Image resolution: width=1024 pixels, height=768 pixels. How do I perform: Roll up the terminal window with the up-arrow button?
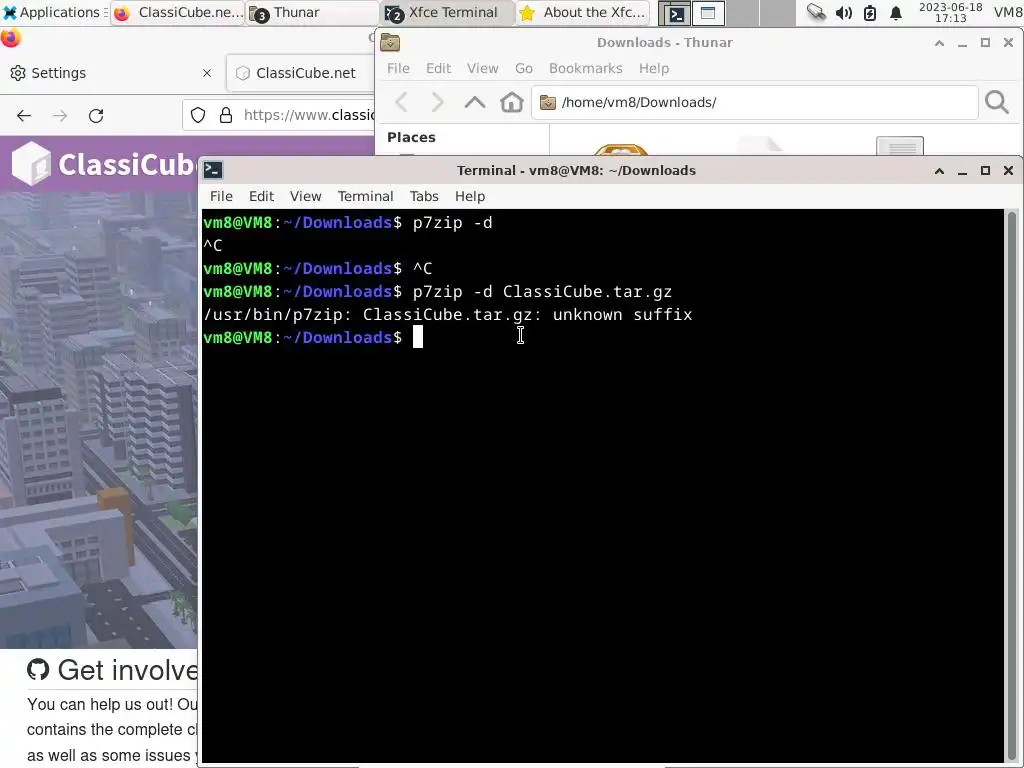click(939, 171)
